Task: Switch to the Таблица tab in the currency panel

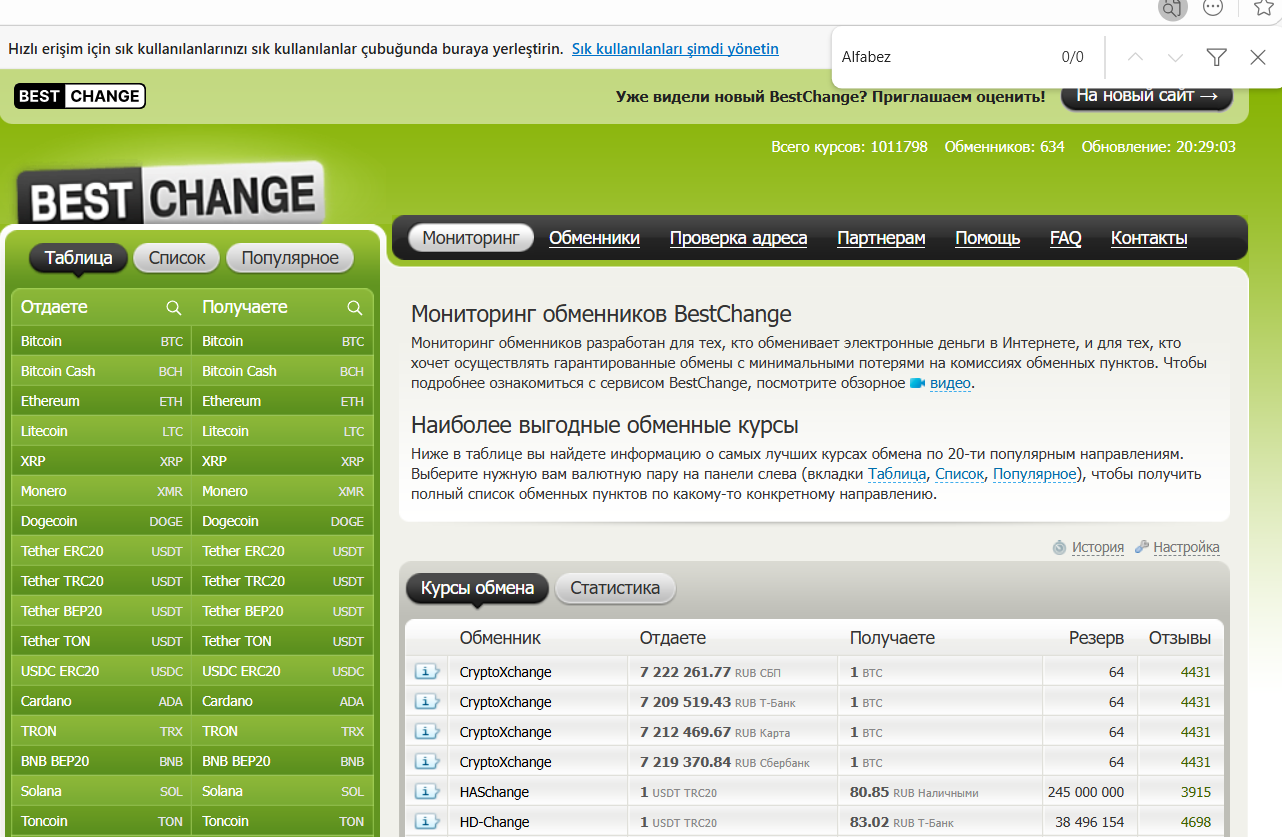Action: pyautogui.click(x=78, y=258)
